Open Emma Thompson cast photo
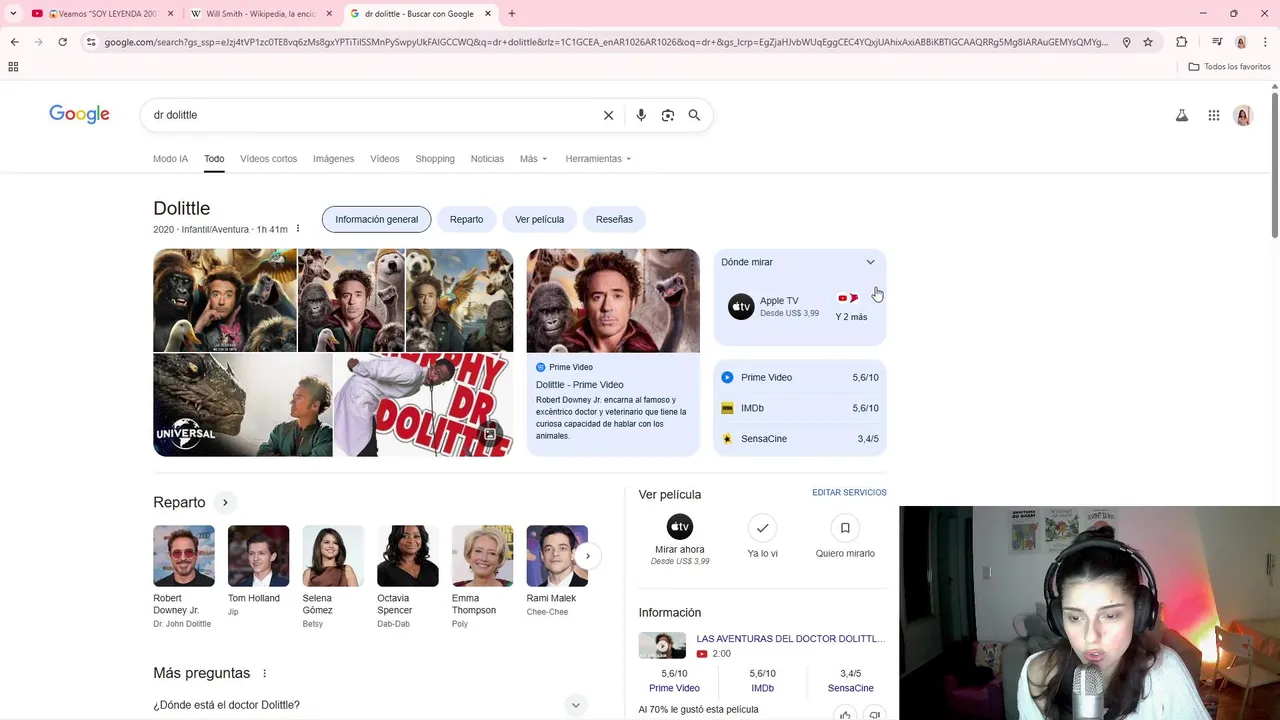Image resolution: width=1280 pixels, height=720 pixels. pos(482,556)
